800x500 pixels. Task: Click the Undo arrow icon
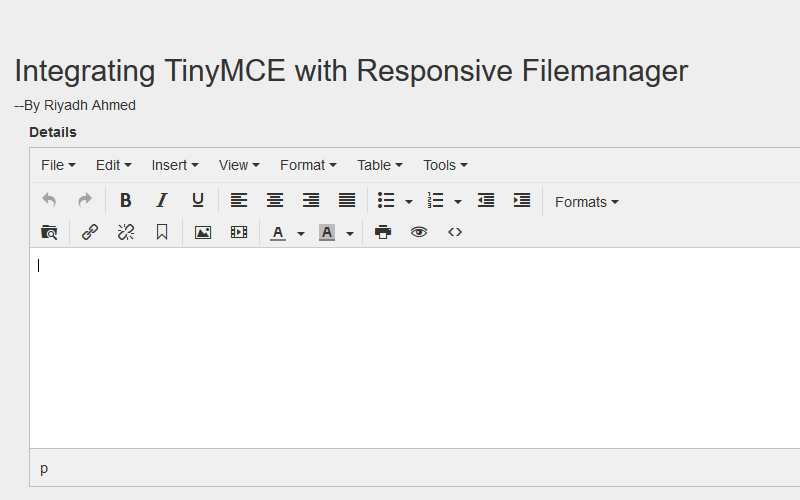[49, 201]
